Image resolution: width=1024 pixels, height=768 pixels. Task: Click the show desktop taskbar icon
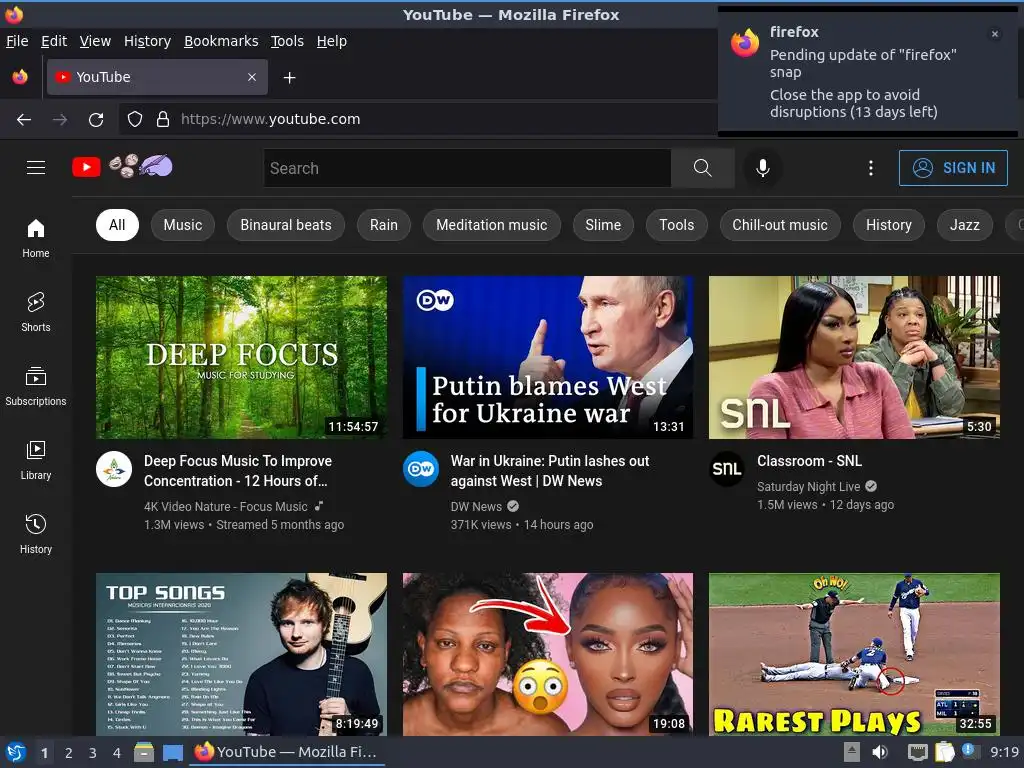pyautogui.click(x=172, y=752)
